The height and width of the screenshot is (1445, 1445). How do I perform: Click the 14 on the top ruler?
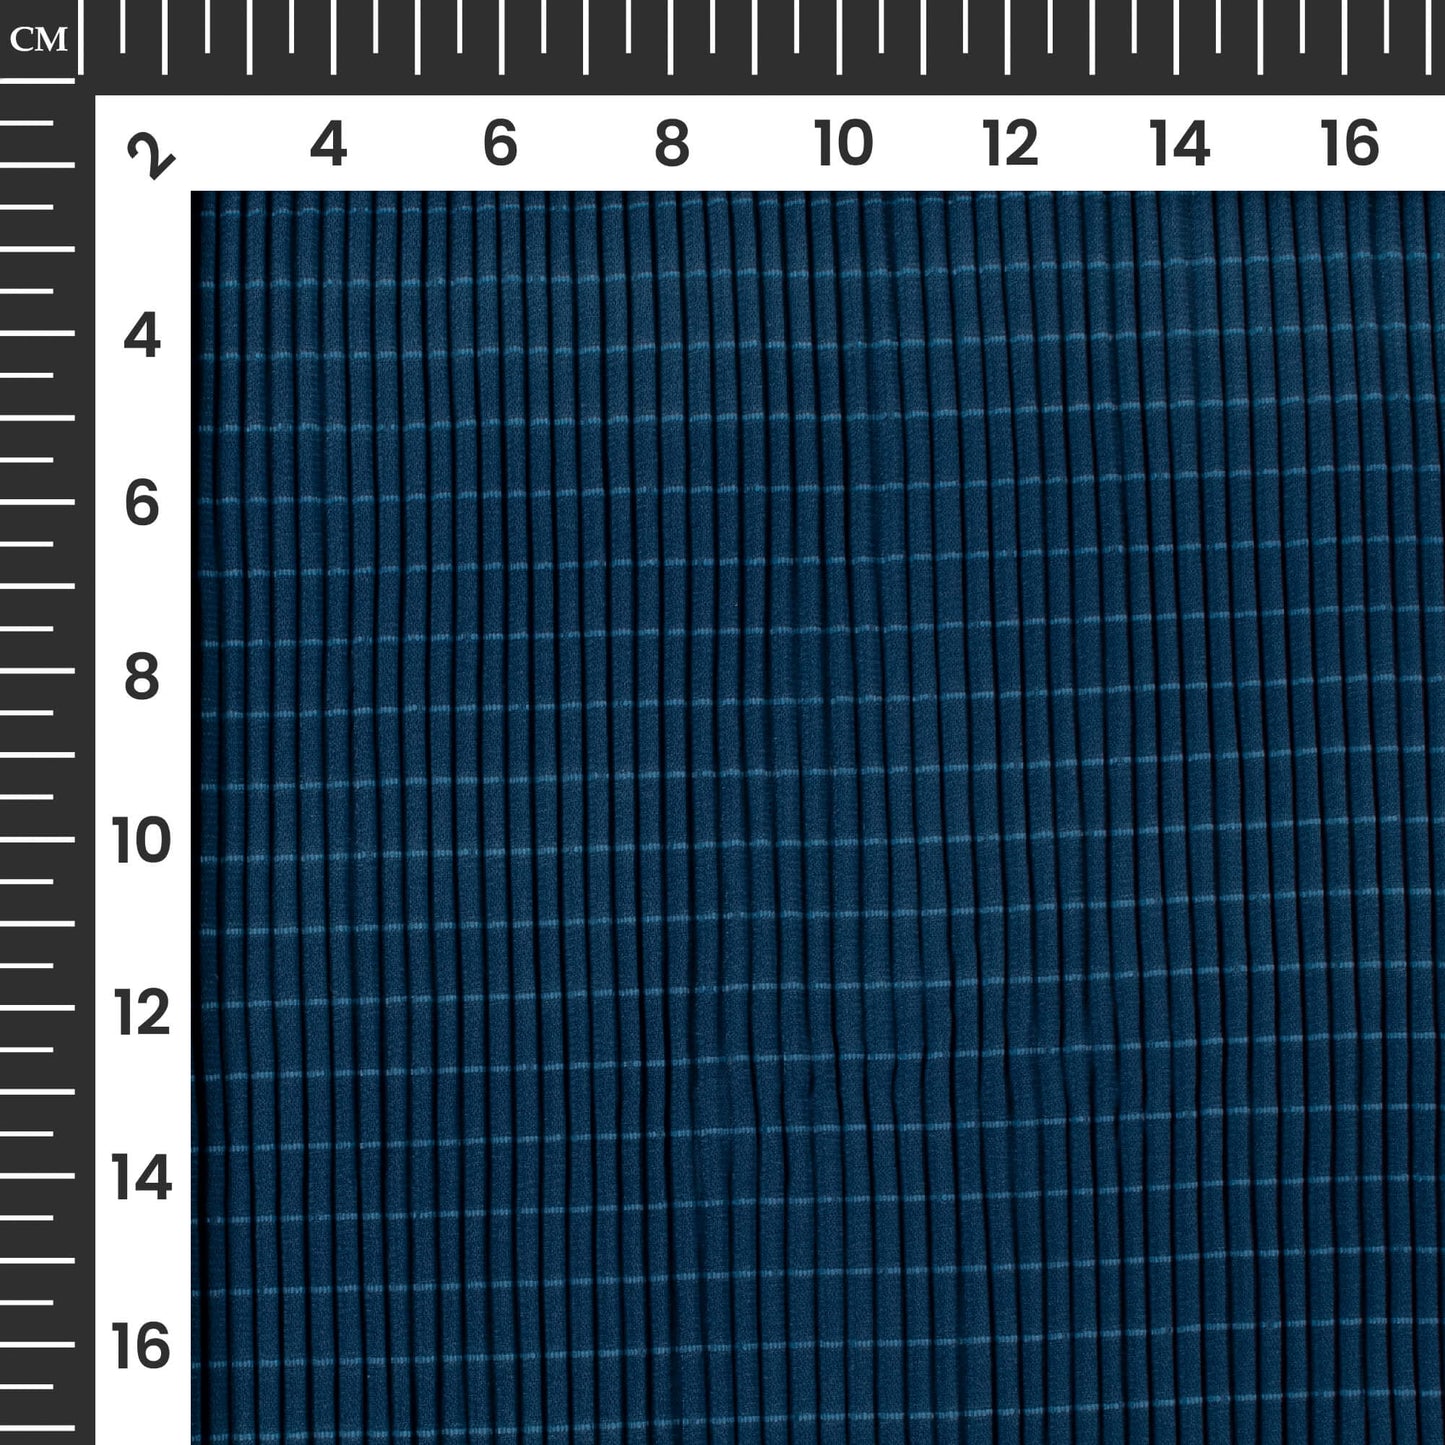[x=1180, y=144]
